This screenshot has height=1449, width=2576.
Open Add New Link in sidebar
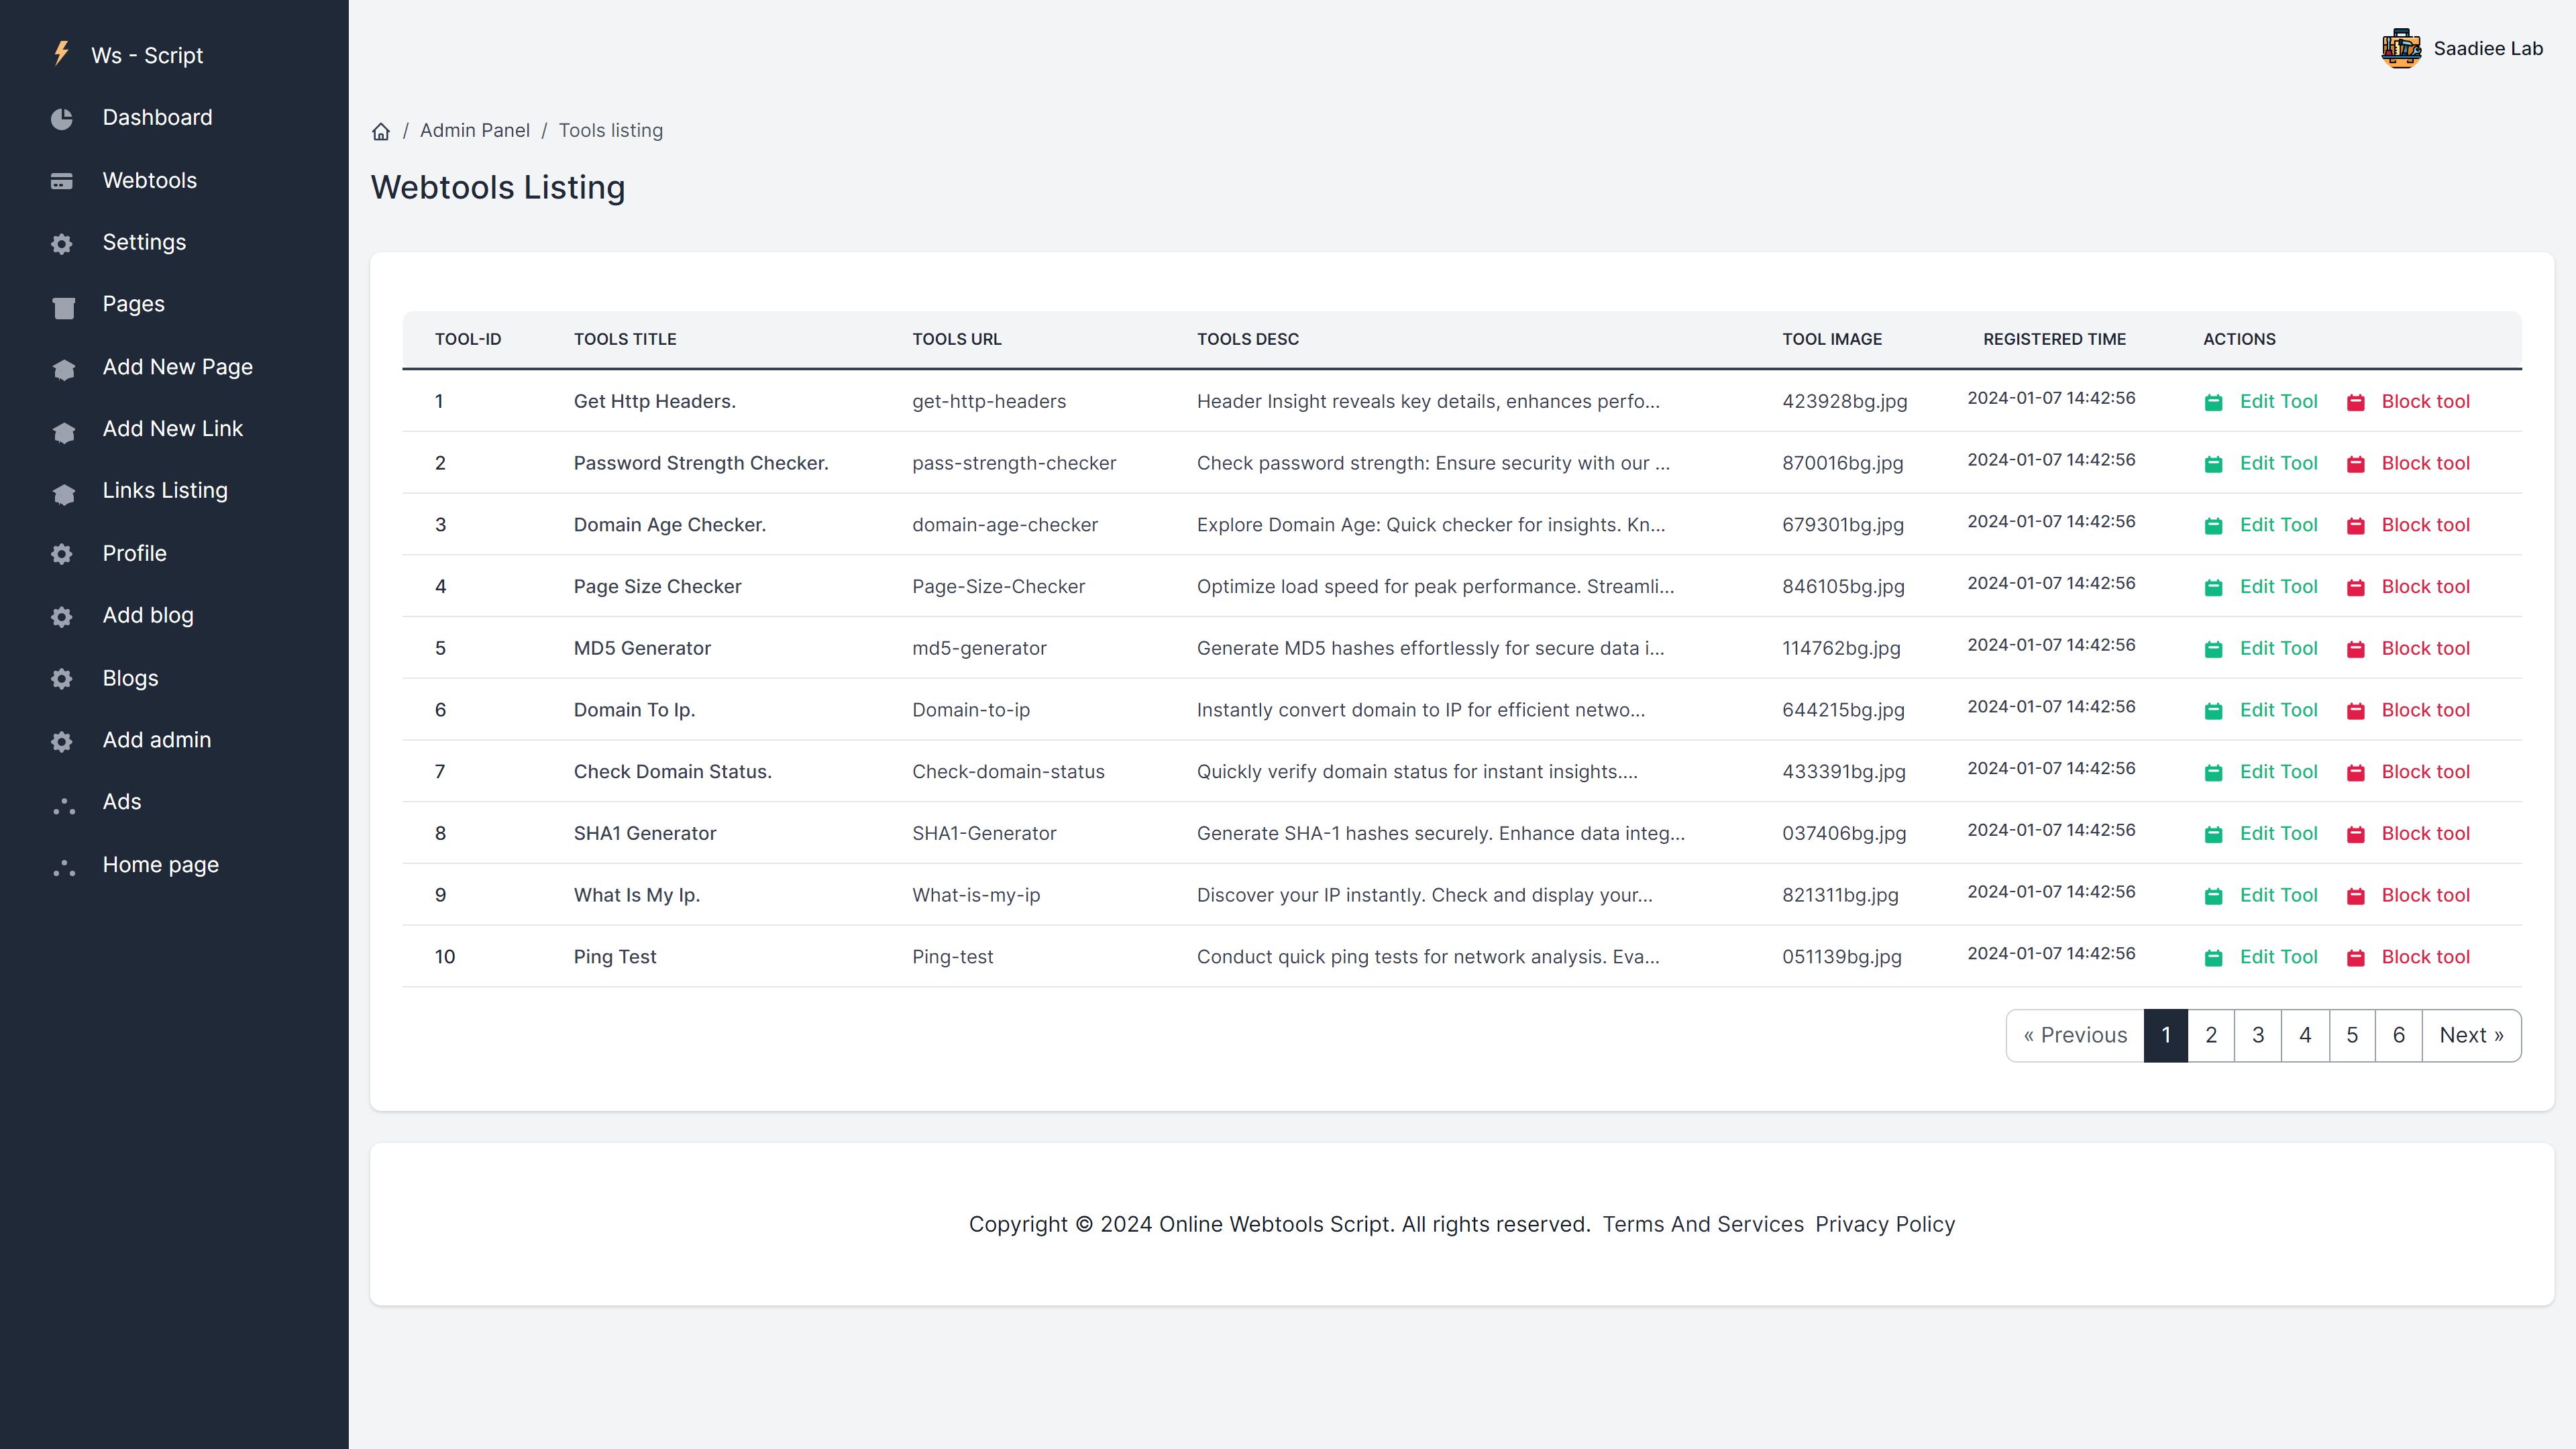coord(172,428)
